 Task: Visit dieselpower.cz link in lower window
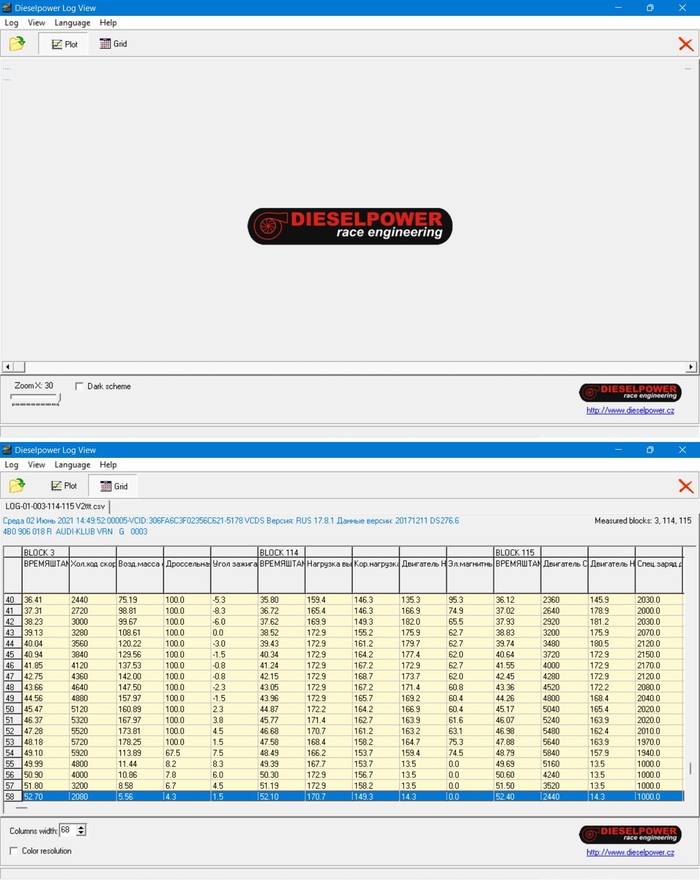click(630, 852)
